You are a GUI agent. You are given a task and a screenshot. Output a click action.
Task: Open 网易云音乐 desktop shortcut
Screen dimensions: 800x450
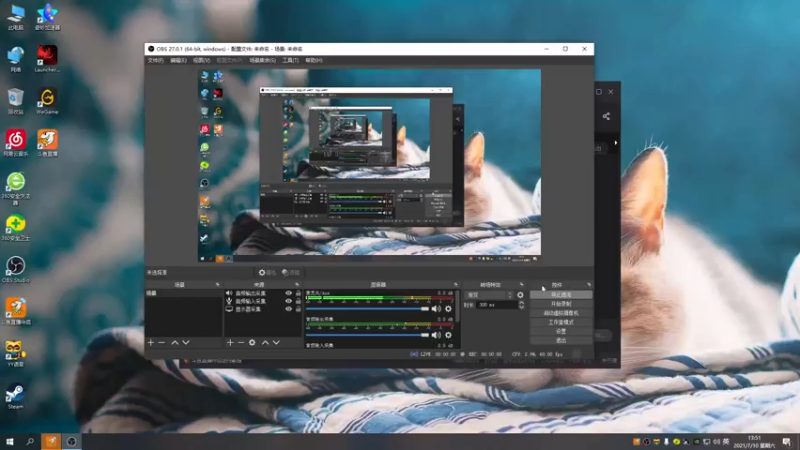[x=16, y=143]
